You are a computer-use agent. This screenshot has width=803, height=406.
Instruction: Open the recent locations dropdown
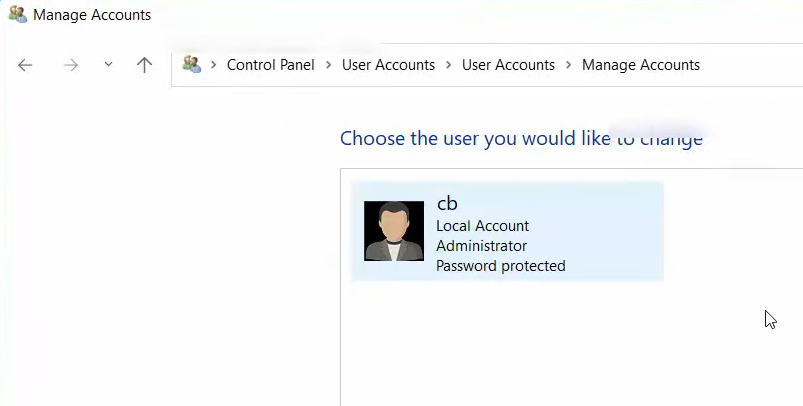[108, 65]
